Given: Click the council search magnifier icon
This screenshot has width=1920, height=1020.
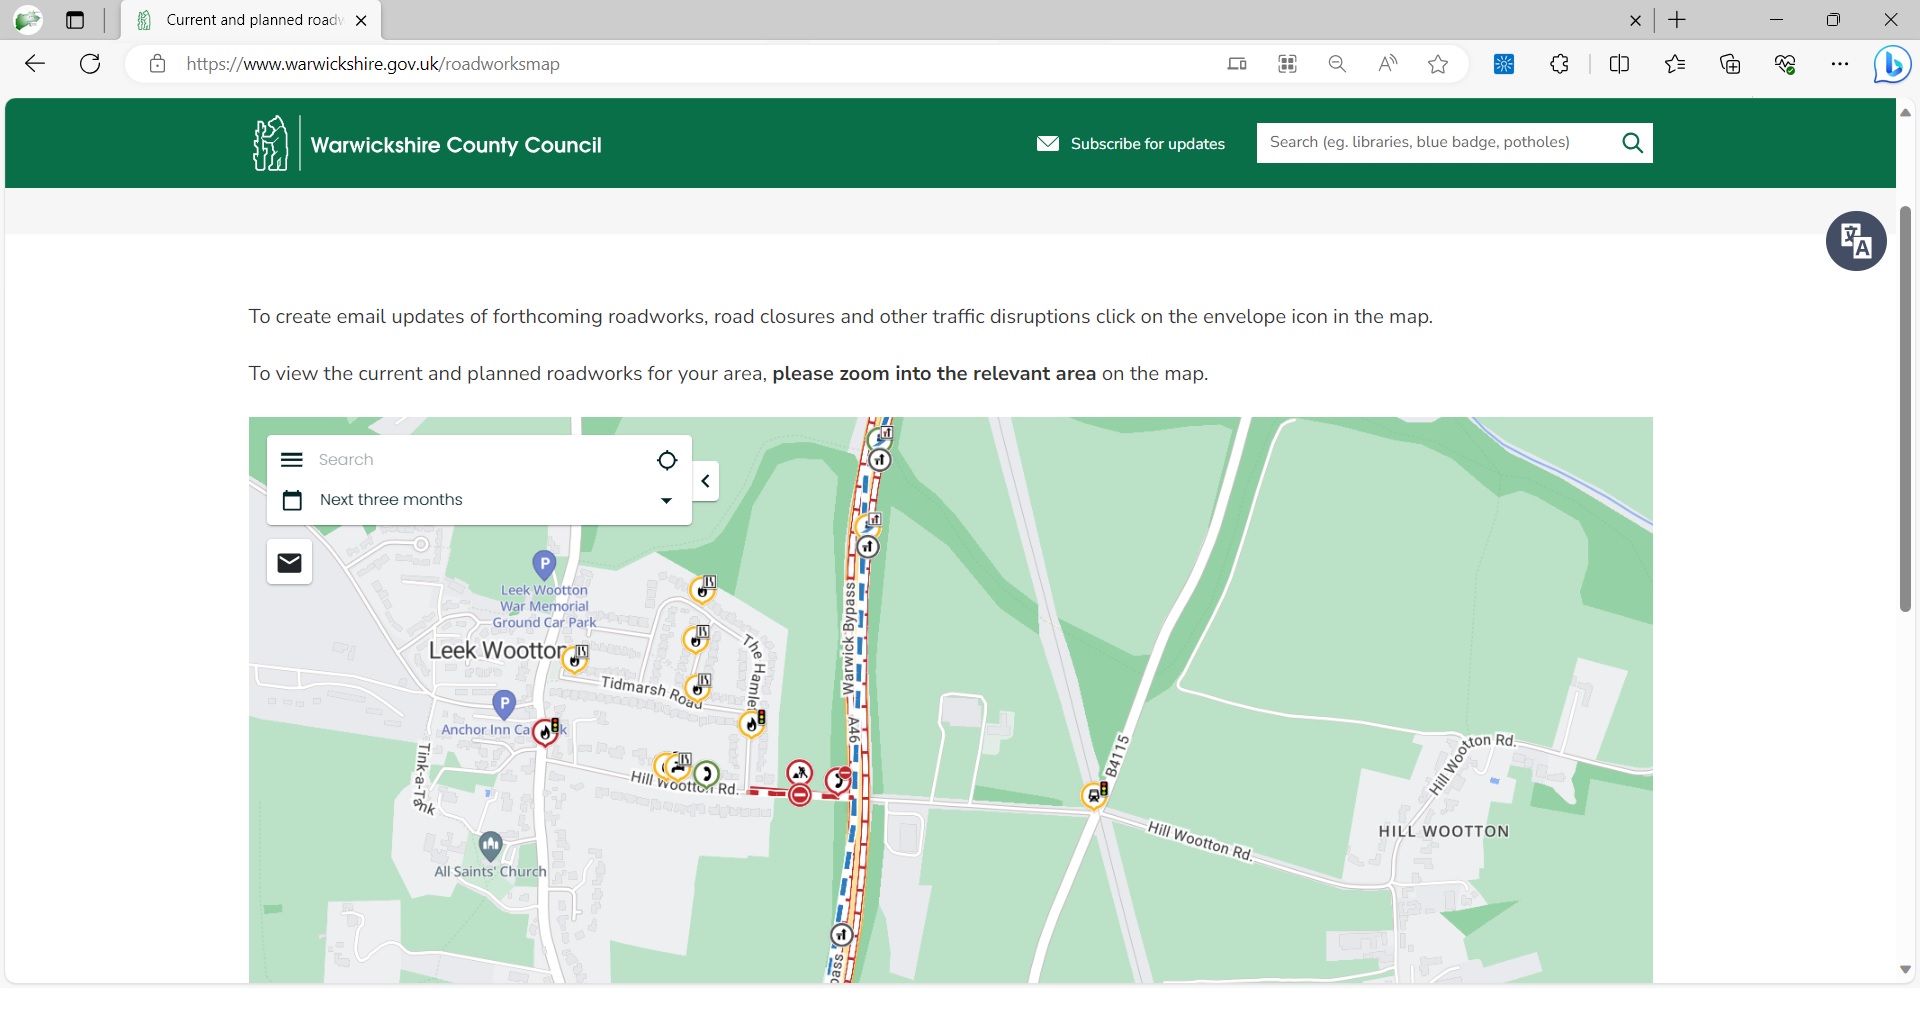Looking at the screenshot, I should (x=1632, y=142).
